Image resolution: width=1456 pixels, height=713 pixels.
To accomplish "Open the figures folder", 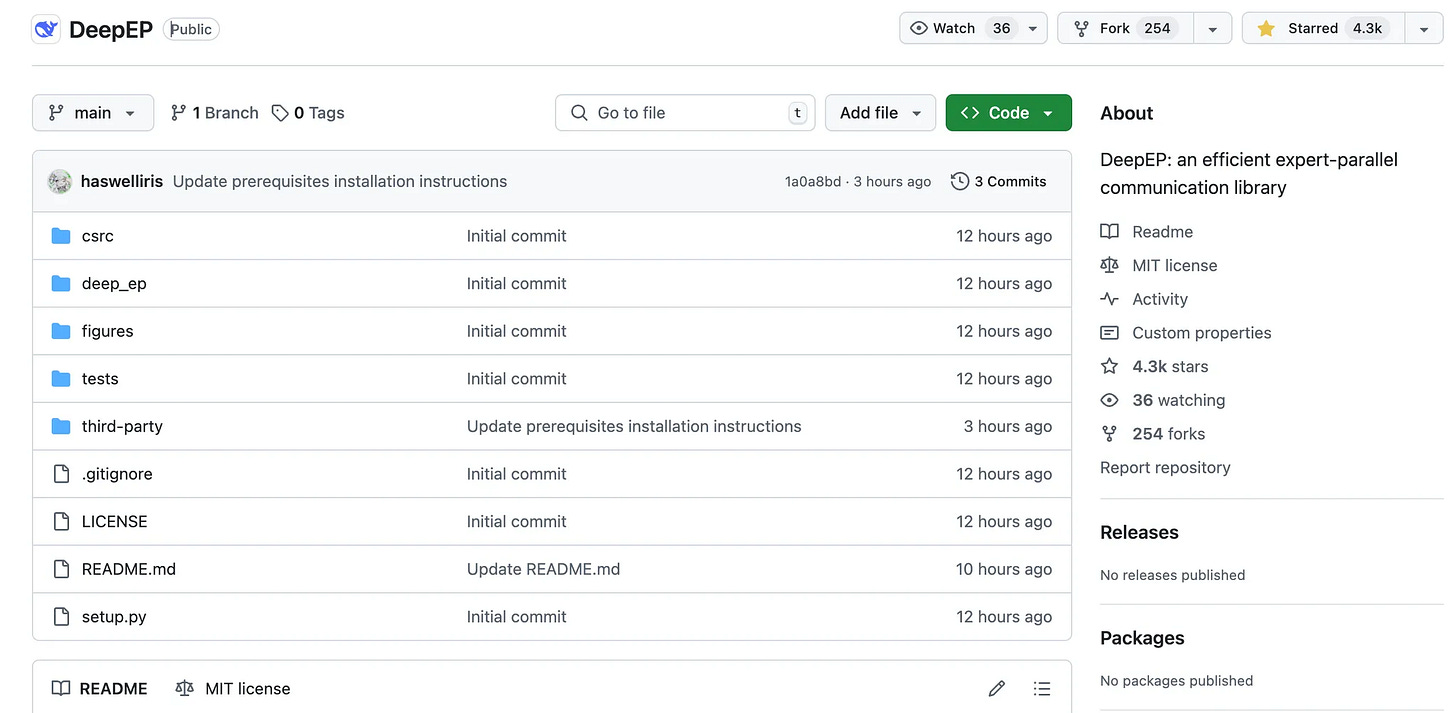I will click(107, 331).
